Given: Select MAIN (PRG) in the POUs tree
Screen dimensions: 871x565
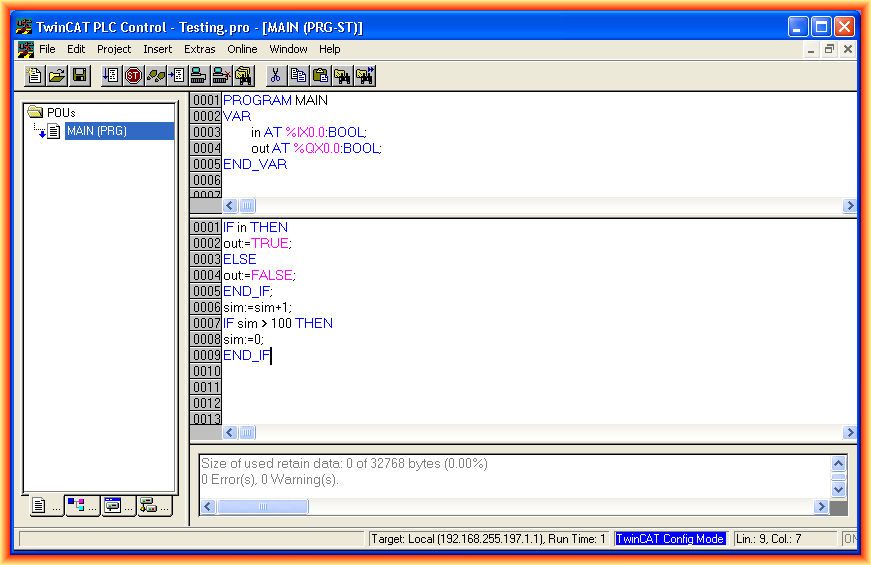Looking at the screenshot, I should 96,131.
